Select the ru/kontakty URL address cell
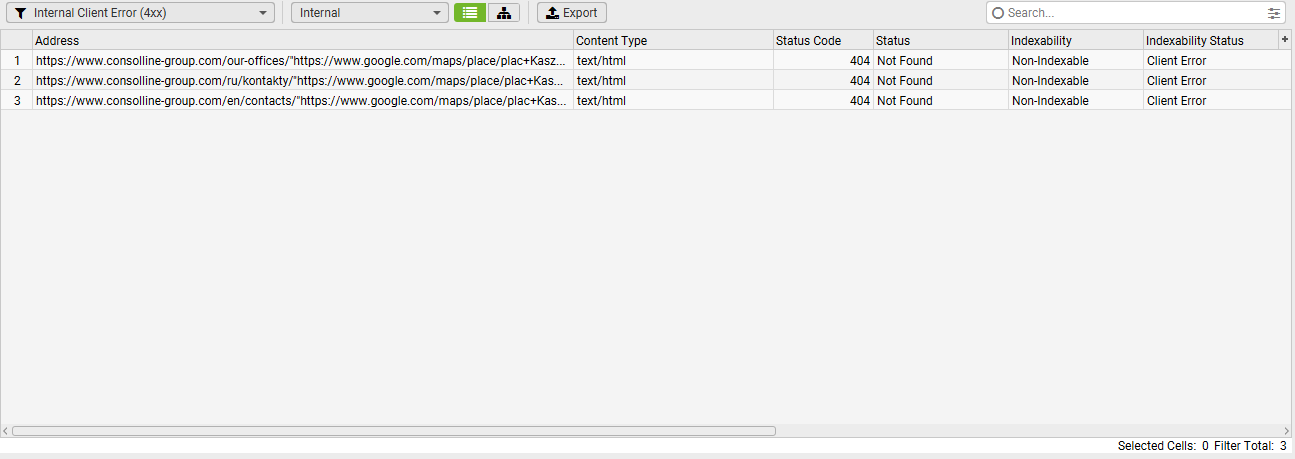This screenshot has width=1295, height=459. pos(303,80)
